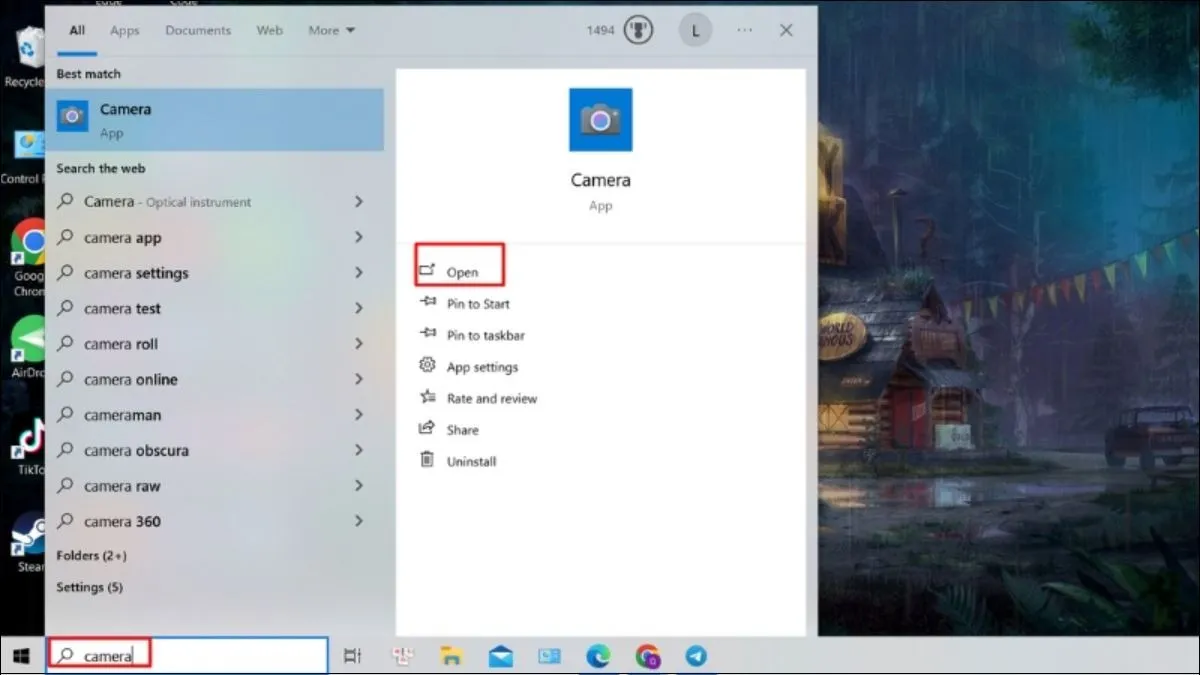Select Uninstall from the options list
Viewport: 1200px width, 675px height.
tap(471, 461)
